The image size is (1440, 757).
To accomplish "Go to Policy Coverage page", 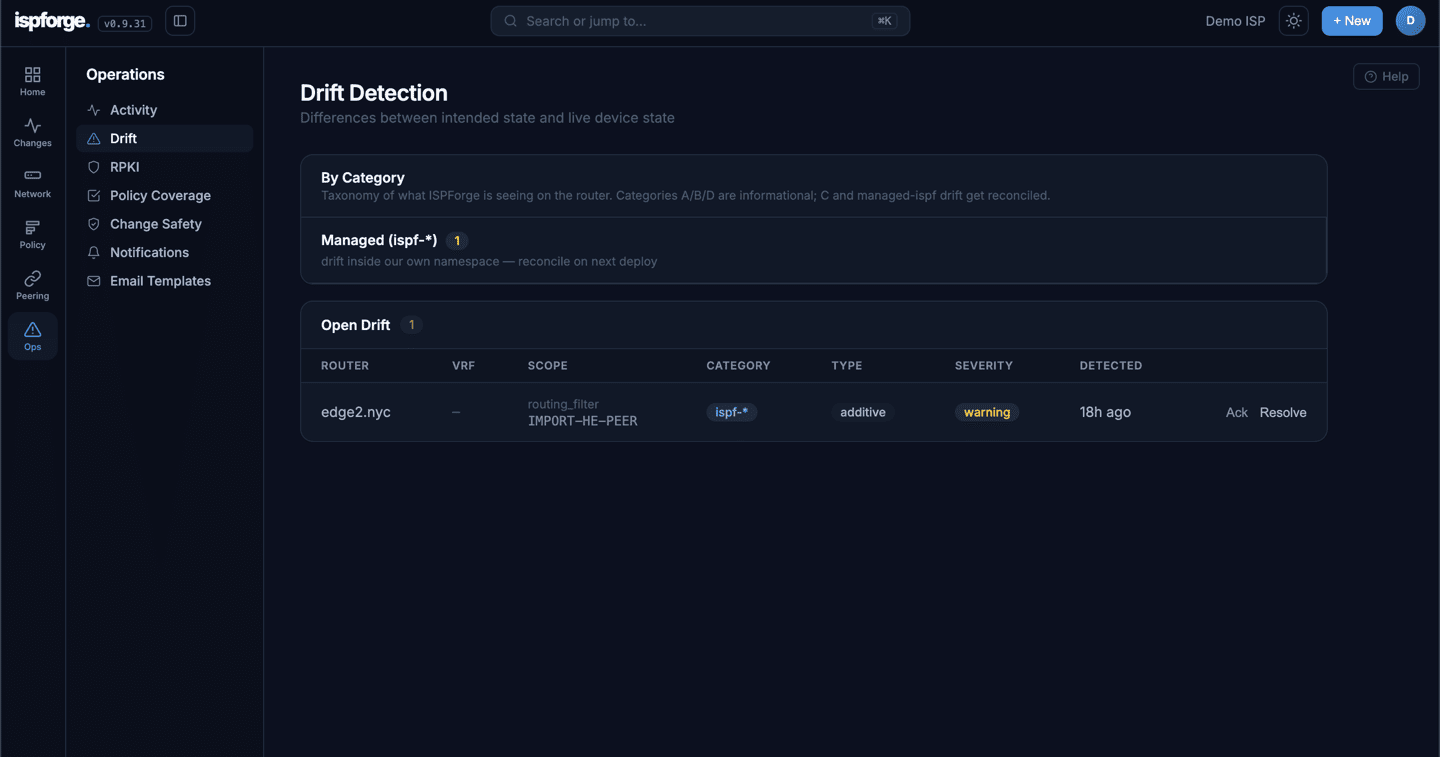I will (x=164, y=196).
